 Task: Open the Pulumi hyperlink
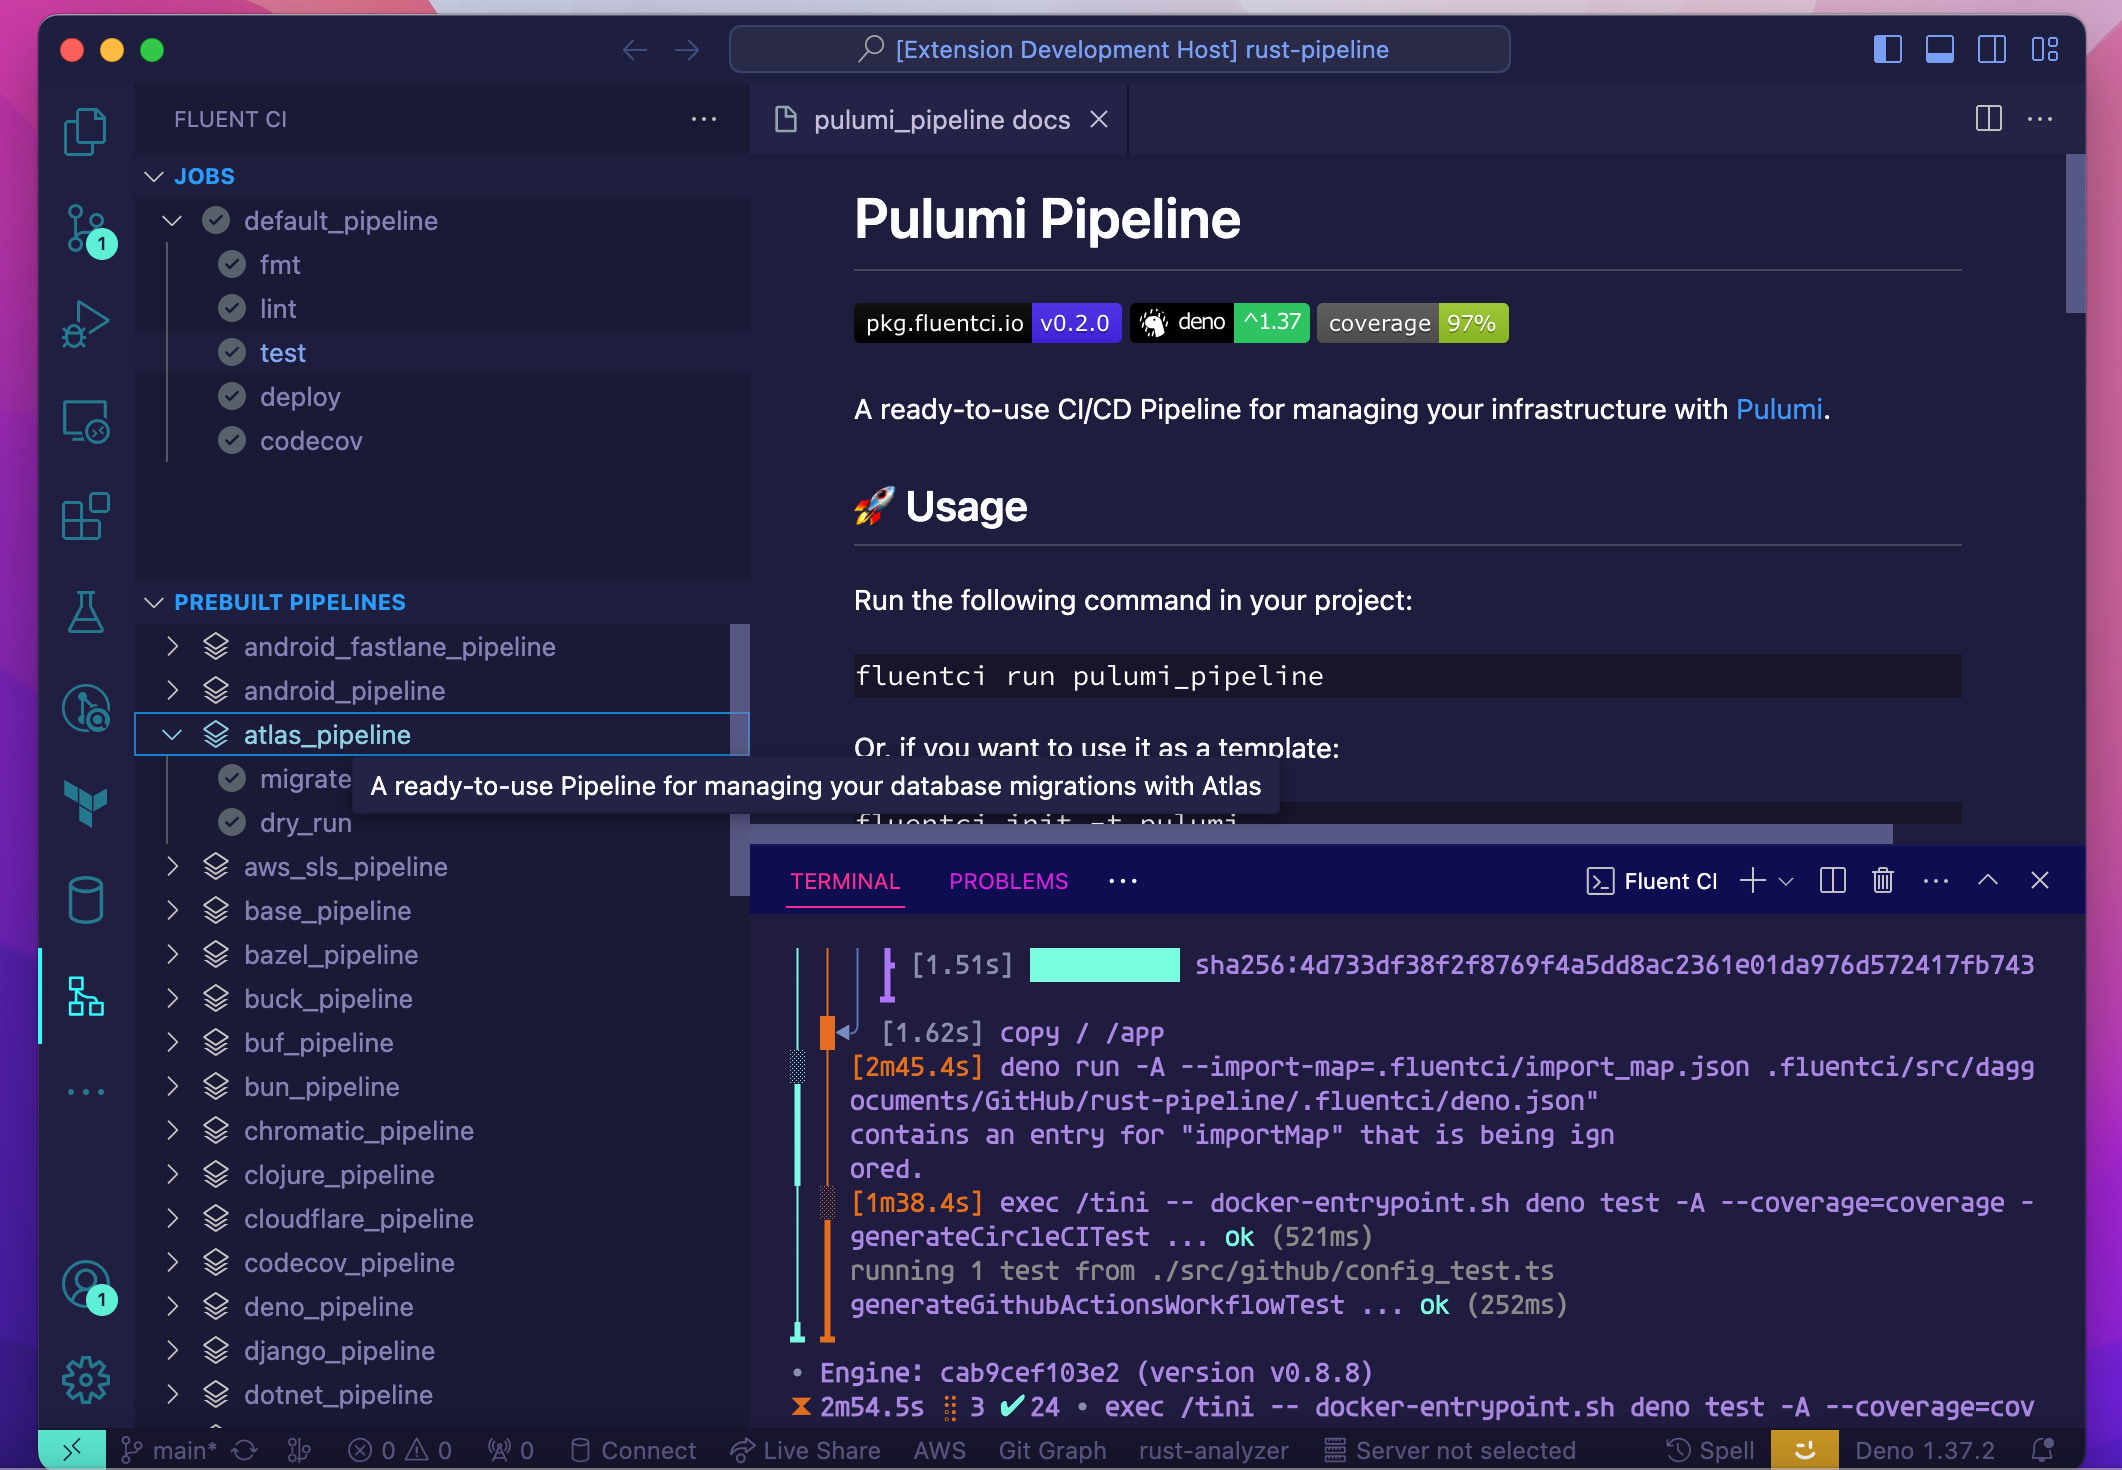pyautogui.click(x=1778, y=409)
